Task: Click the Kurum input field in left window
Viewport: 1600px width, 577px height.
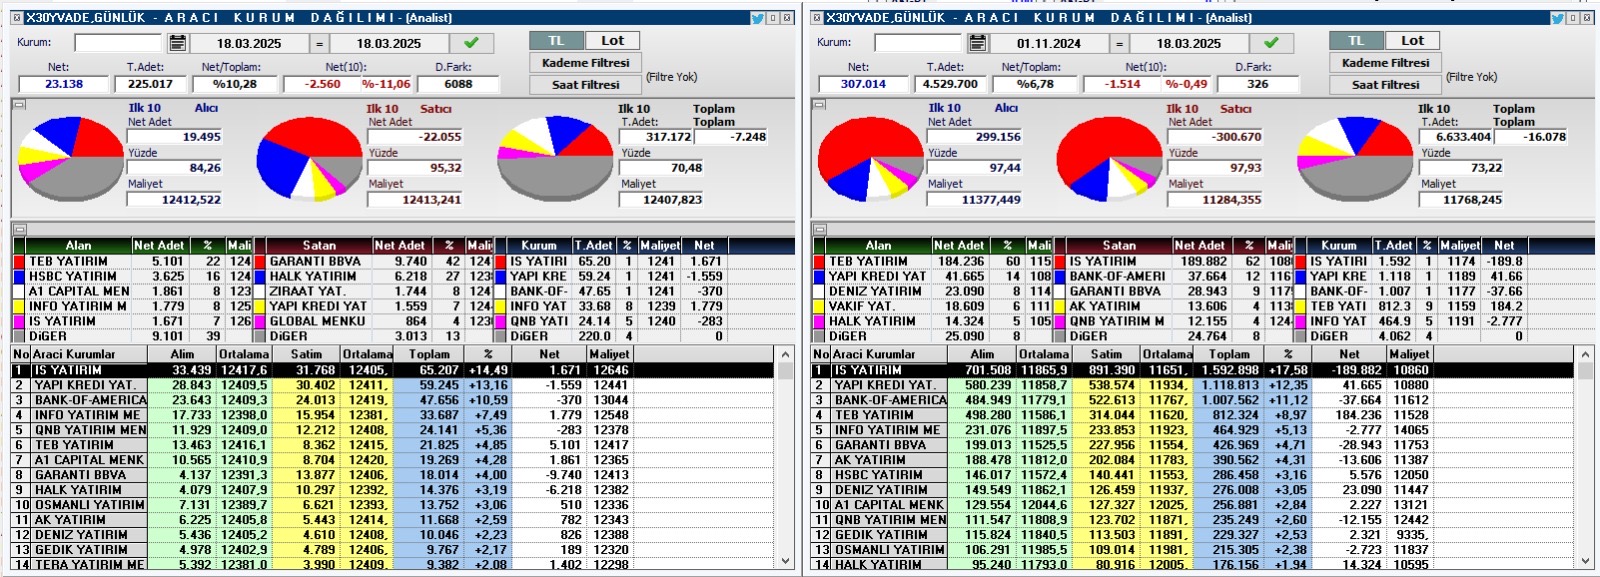Action: click(x=118, y=43)
